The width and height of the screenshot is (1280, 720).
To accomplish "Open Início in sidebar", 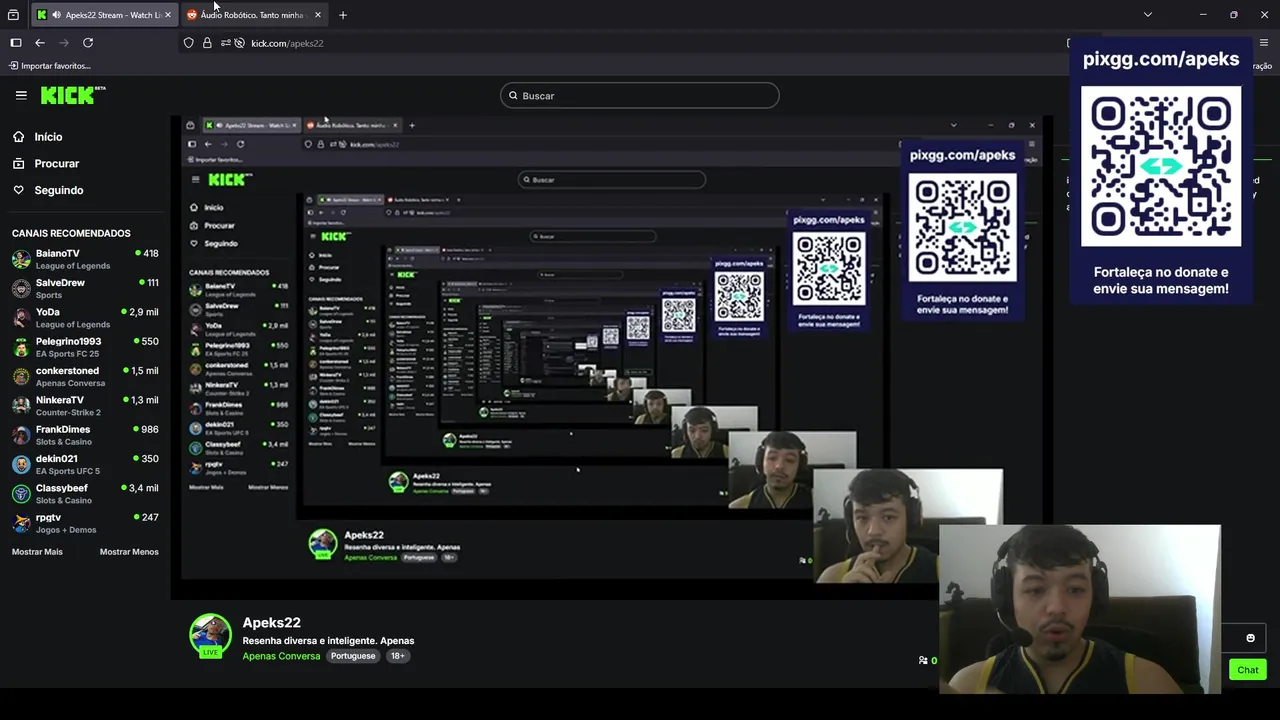I will (x=48, y=137).
